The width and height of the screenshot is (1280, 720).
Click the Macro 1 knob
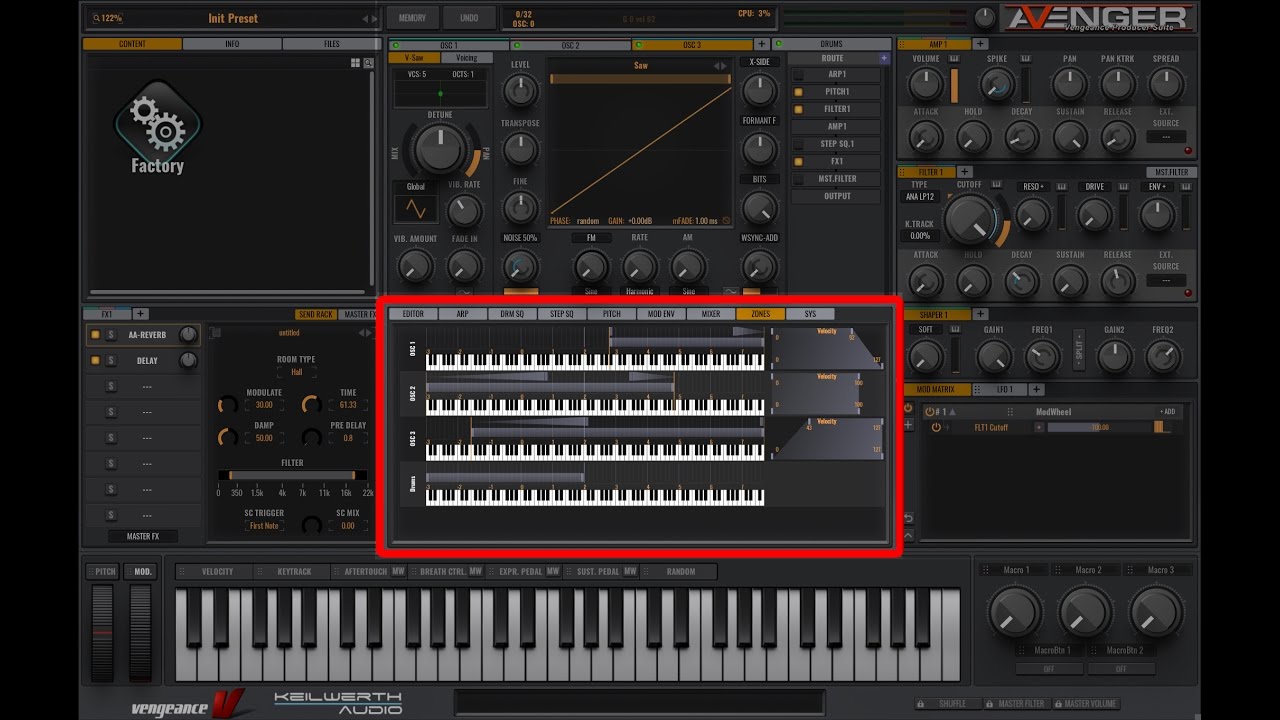point(1015,612)
